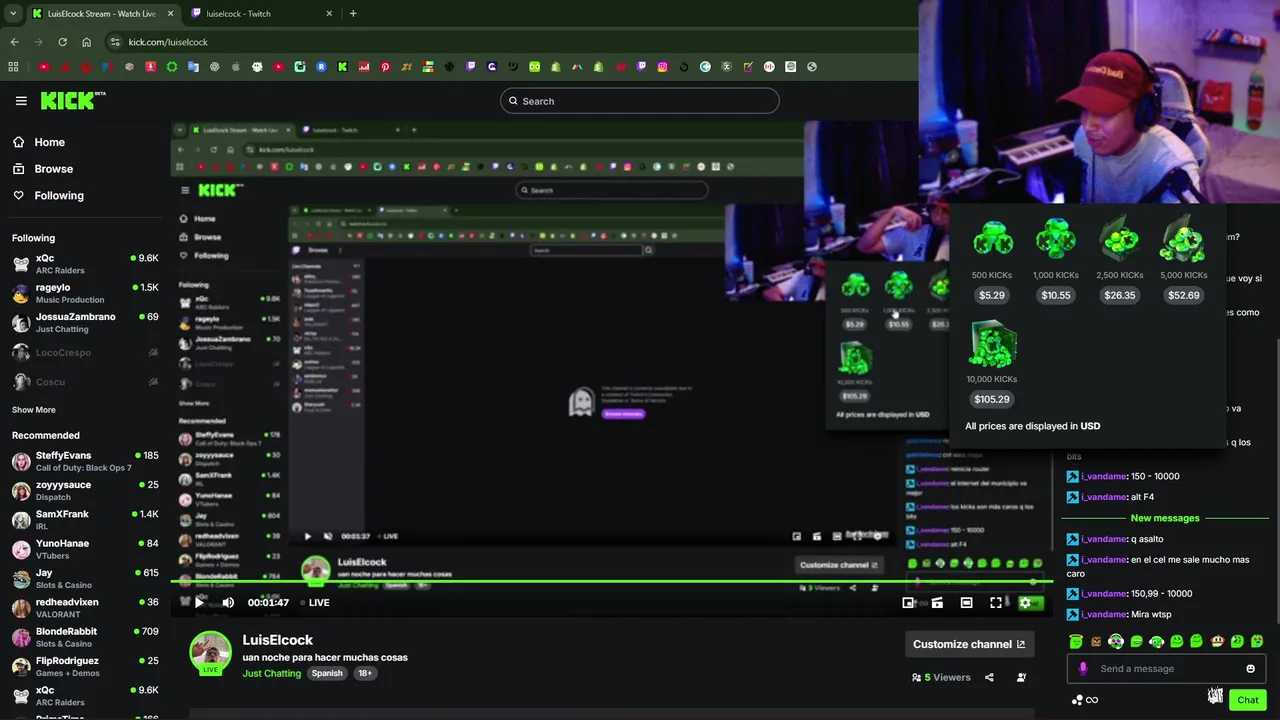Select the 10,000 KICKs bundle icon

click(992, 345)
